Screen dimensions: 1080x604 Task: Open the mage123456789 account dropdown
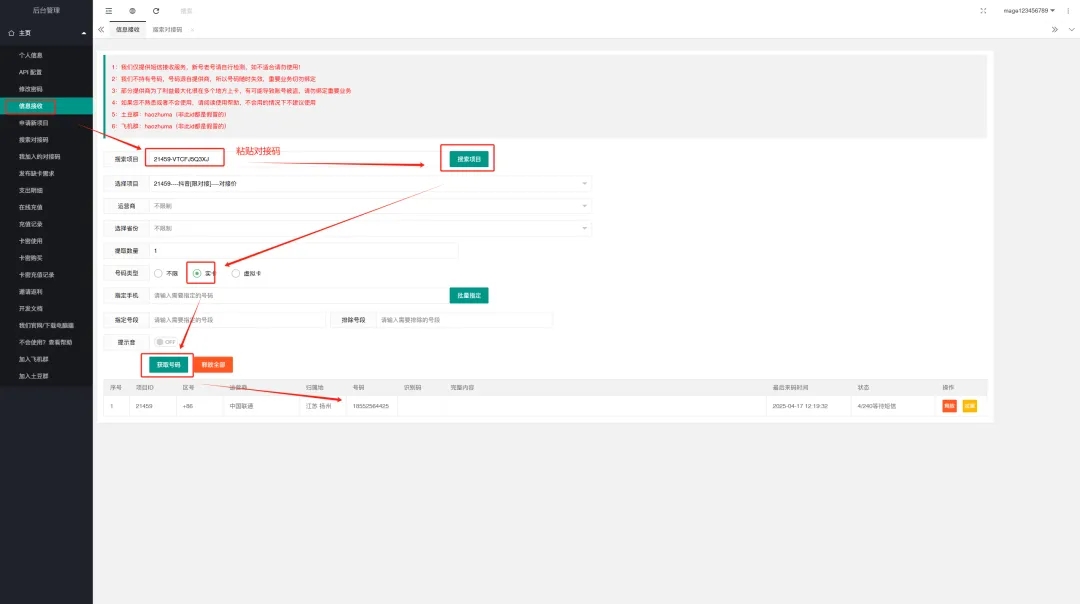coord(1029,10)
